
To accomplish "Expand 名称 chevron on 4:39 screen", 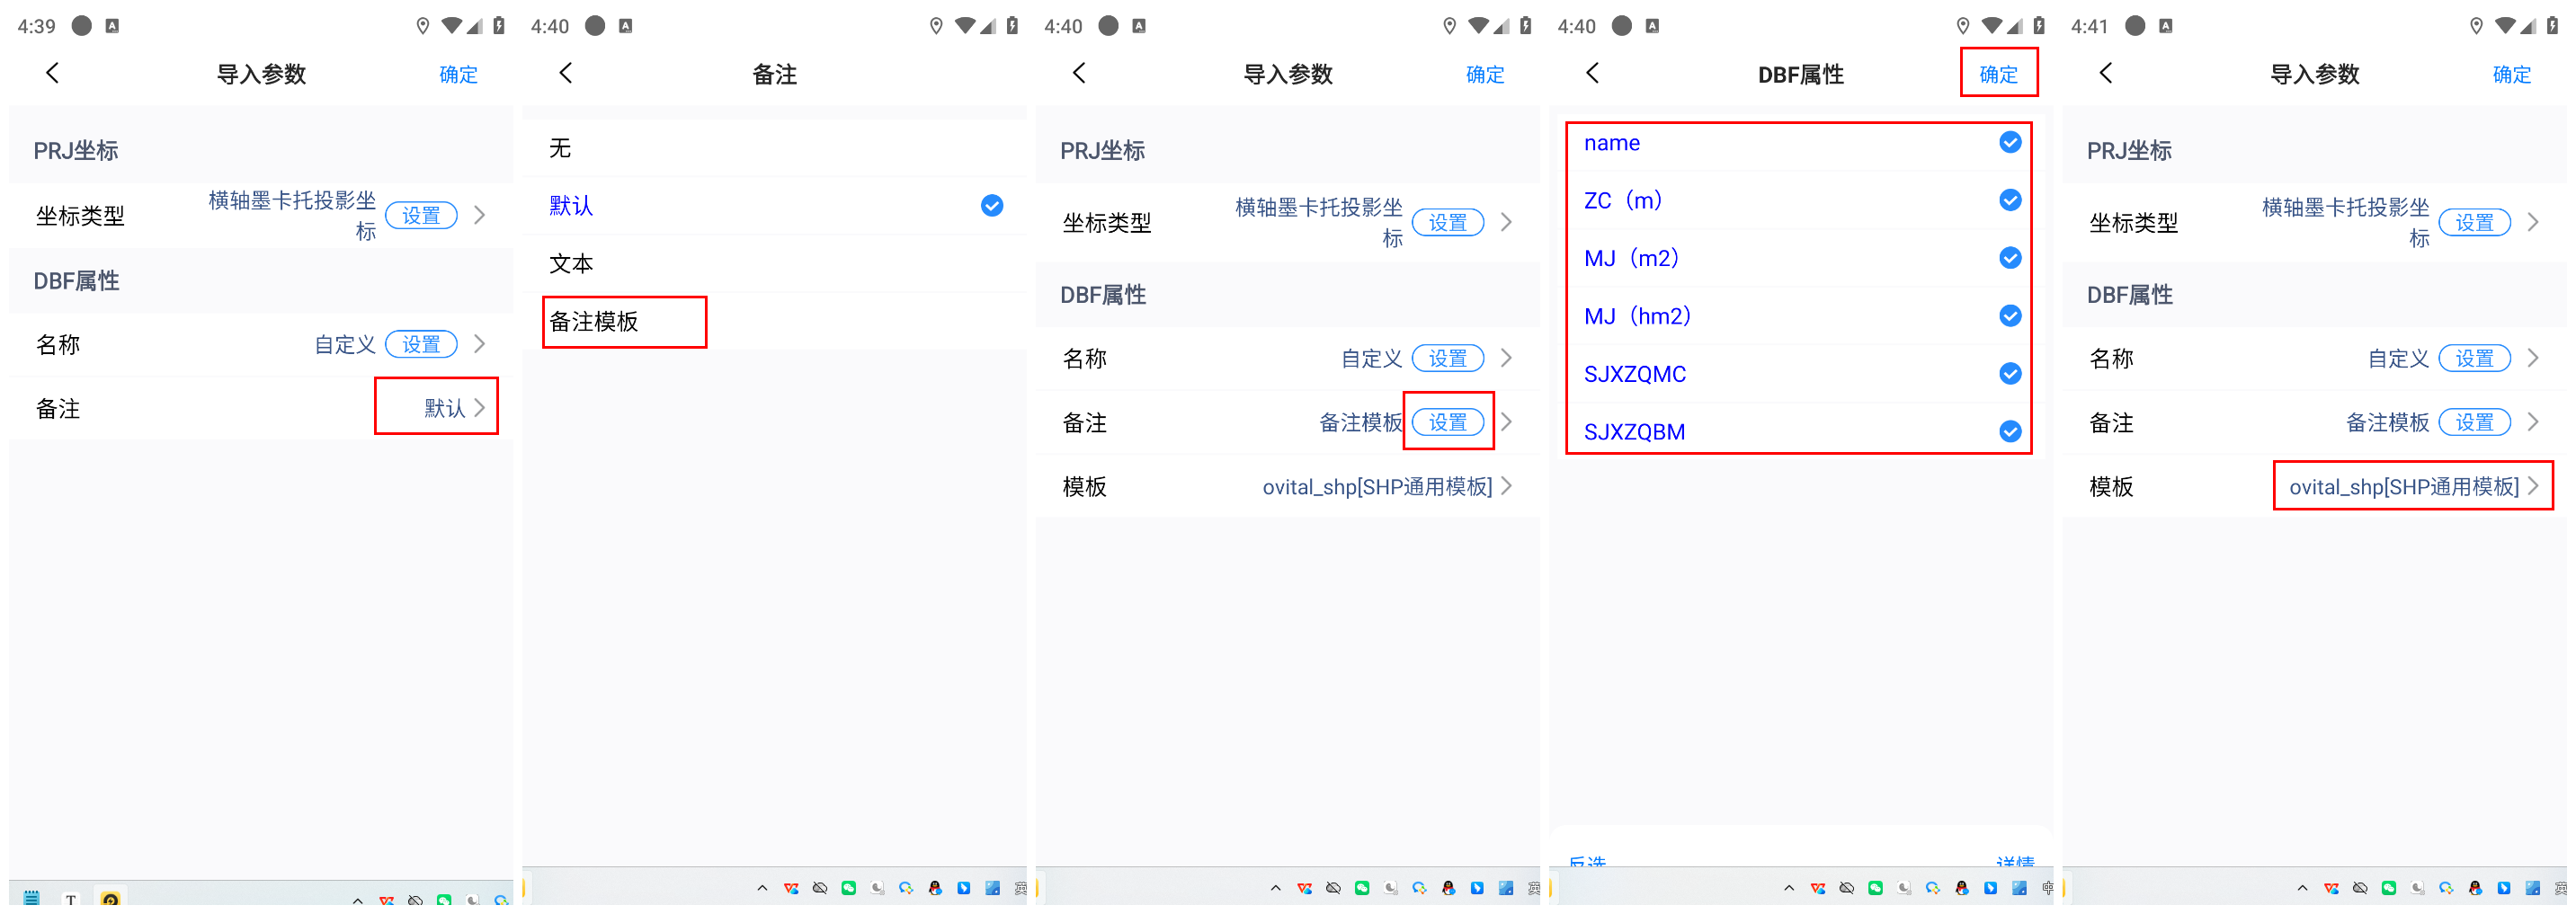I will [x=480, y=344].
